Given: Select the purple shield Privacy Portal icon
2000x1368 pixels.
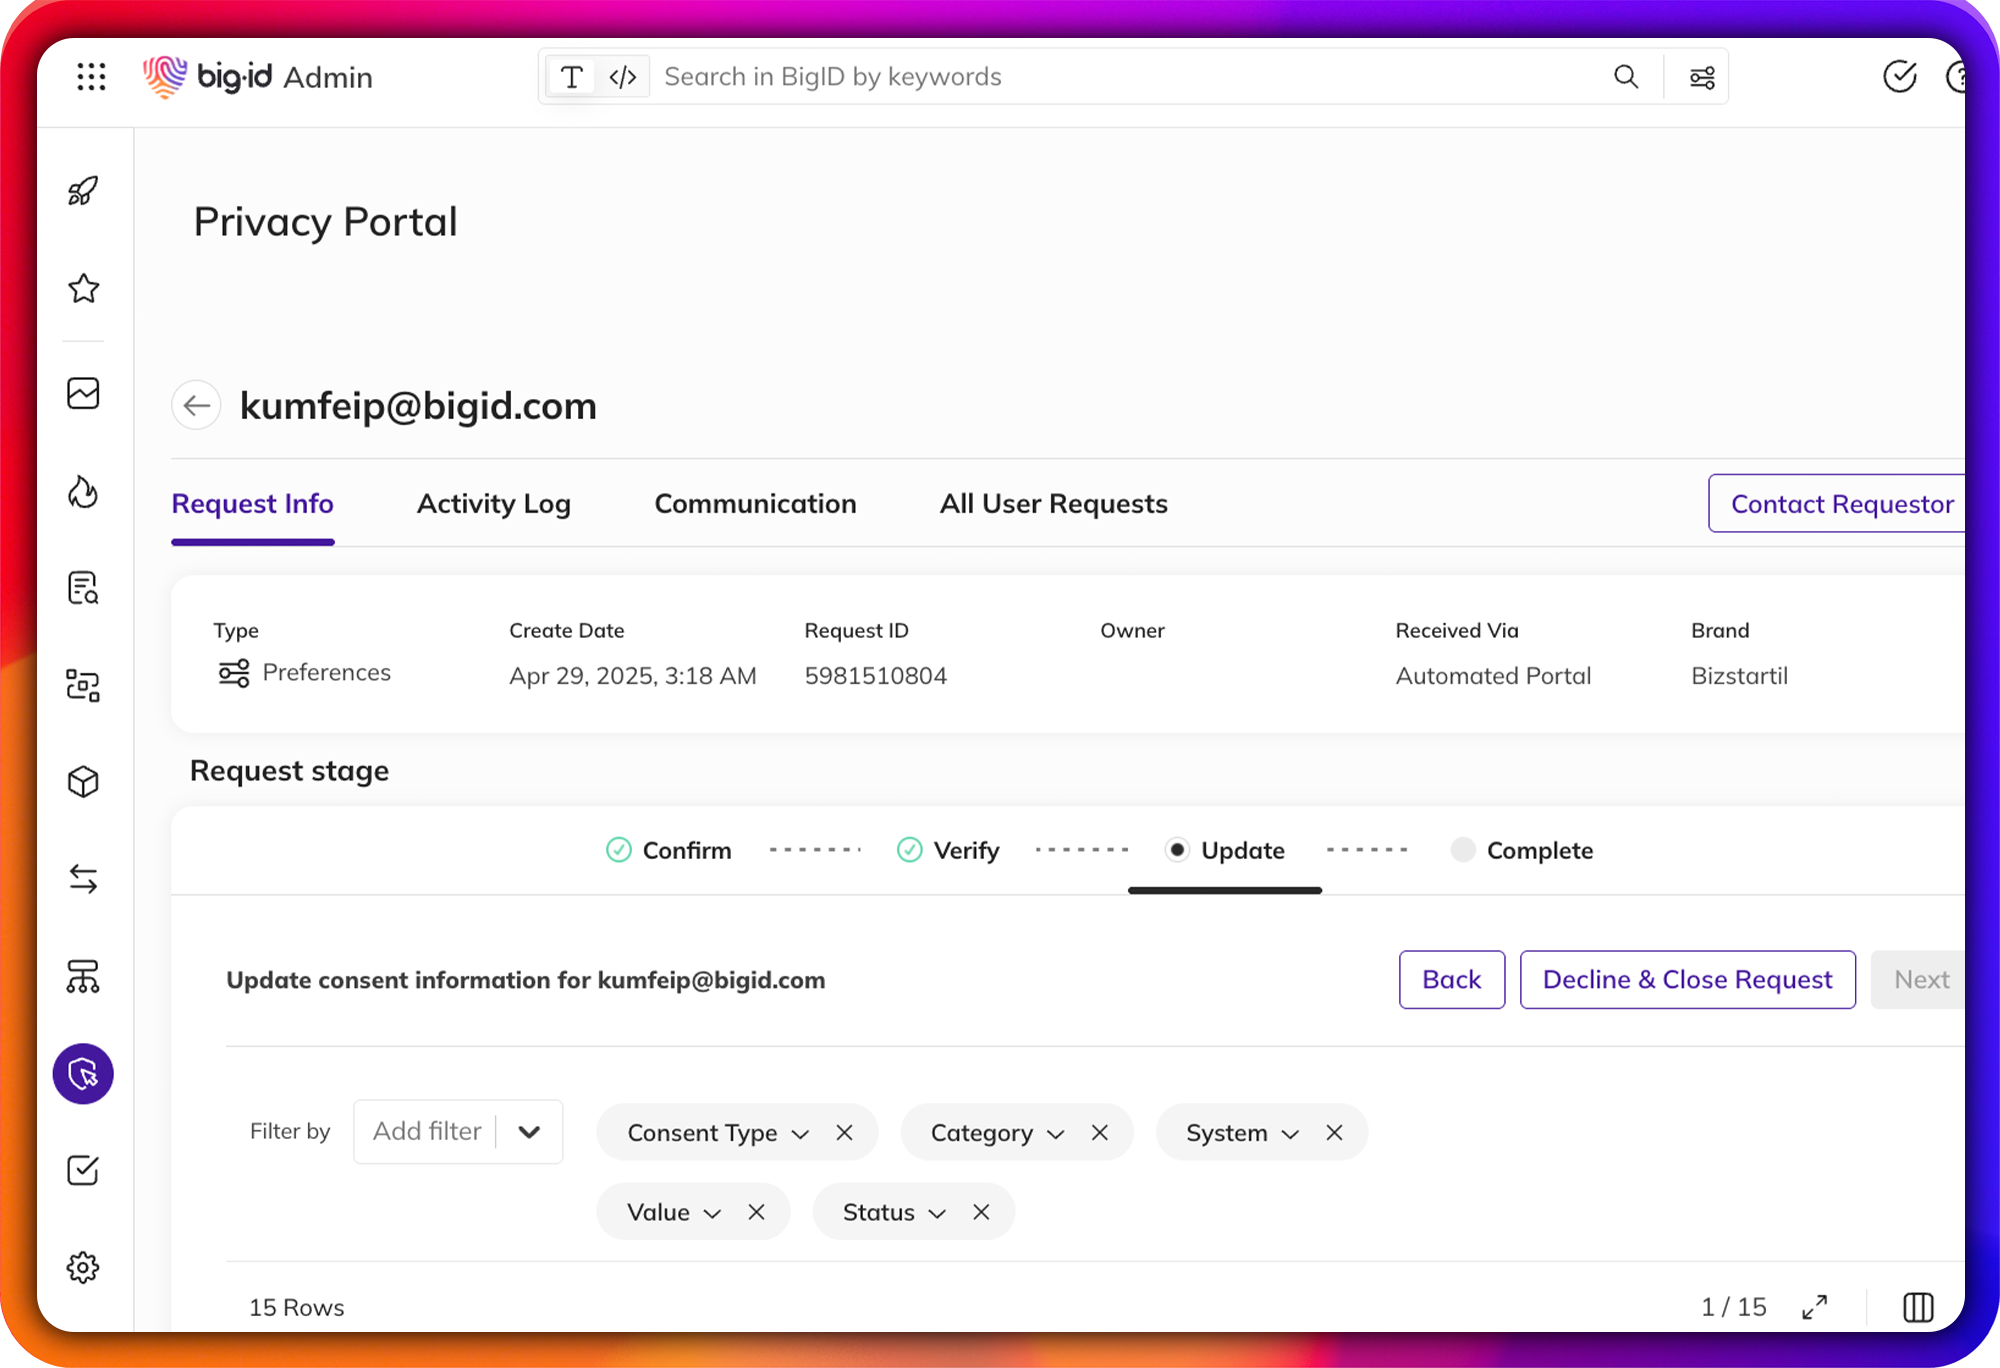Looking at the screenshot, I should [x=83, y=1074].
